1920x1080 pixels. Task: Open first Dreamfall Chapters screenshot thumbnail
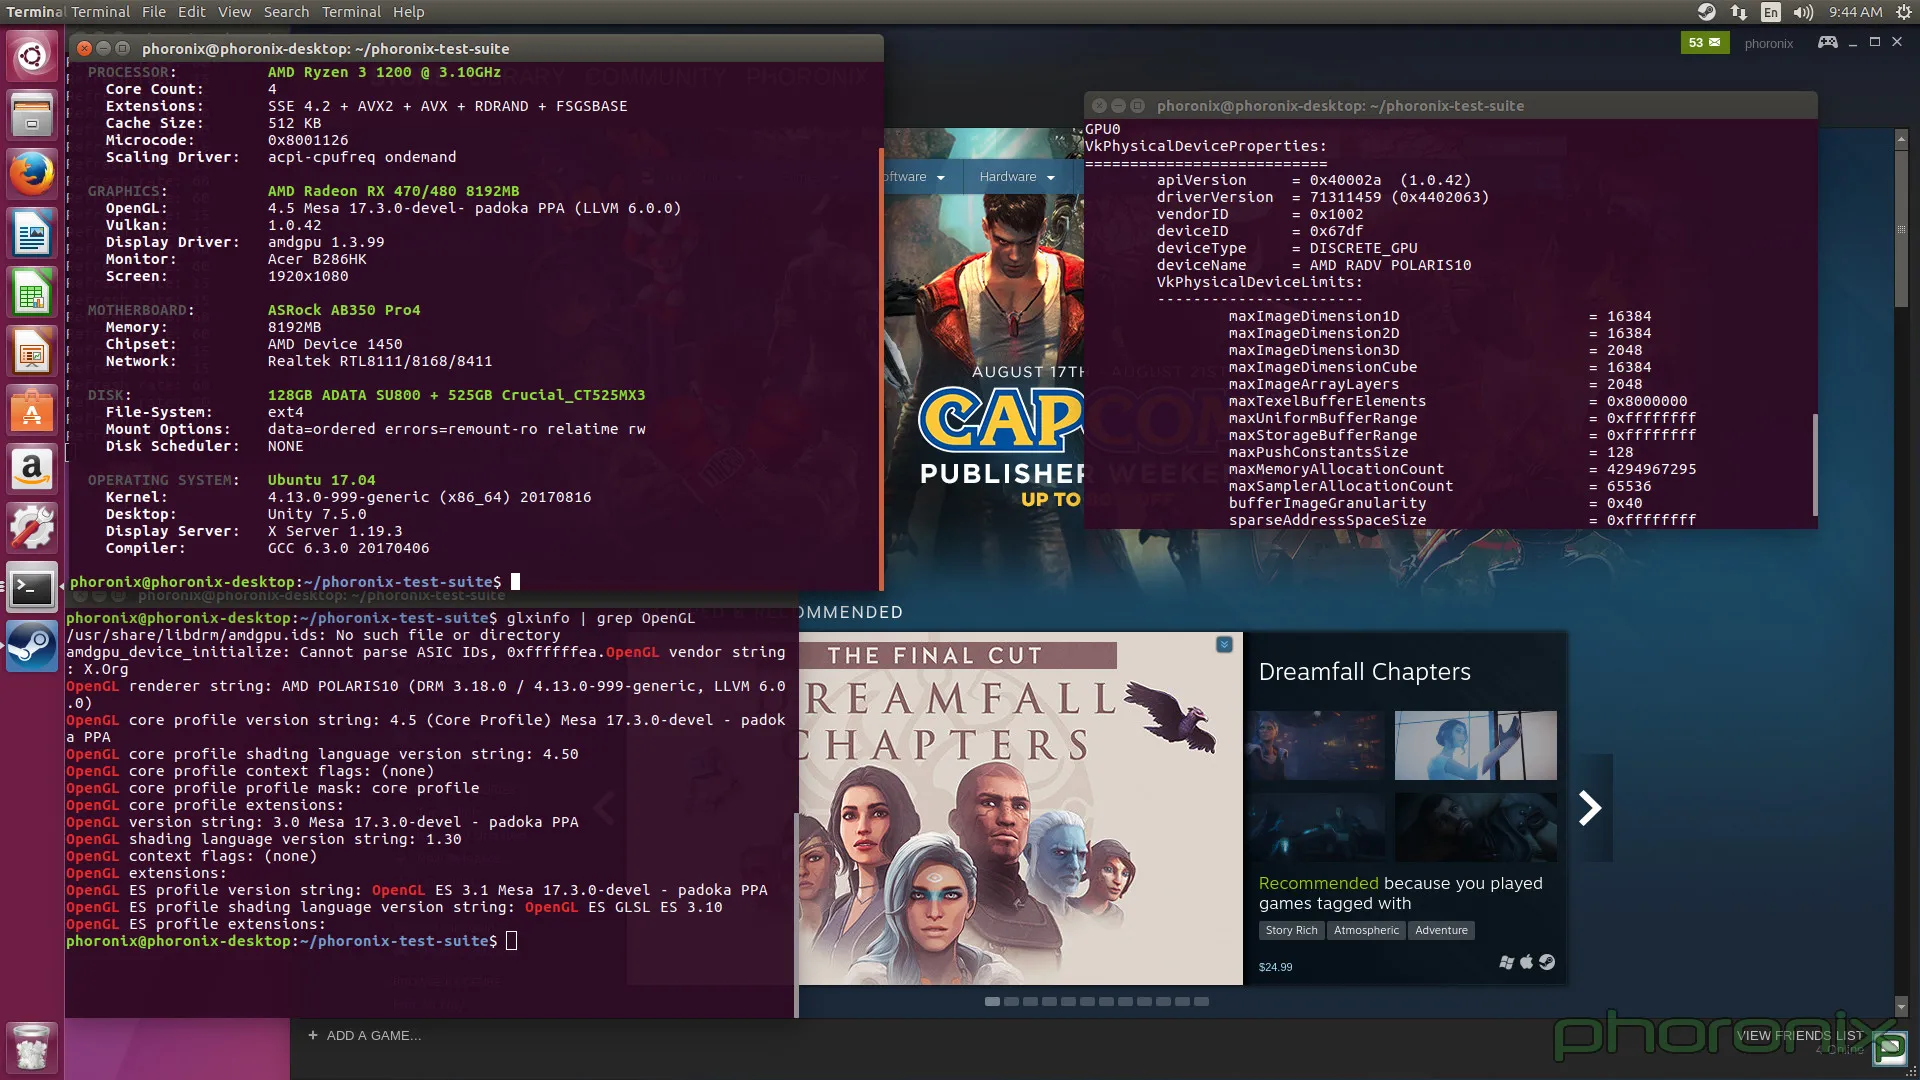[1317, 745]
